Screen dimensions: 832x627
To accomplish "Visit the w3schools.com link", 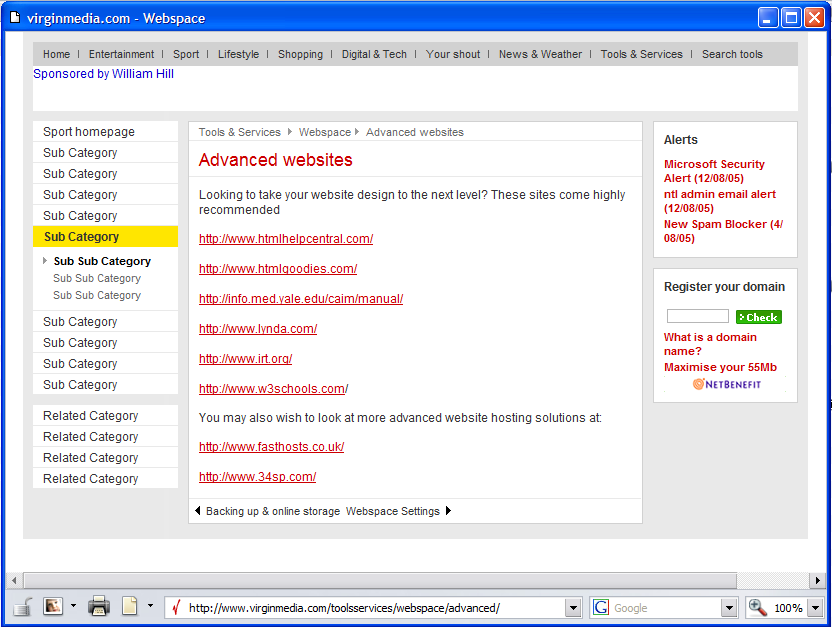I will [x=273, y=389].
